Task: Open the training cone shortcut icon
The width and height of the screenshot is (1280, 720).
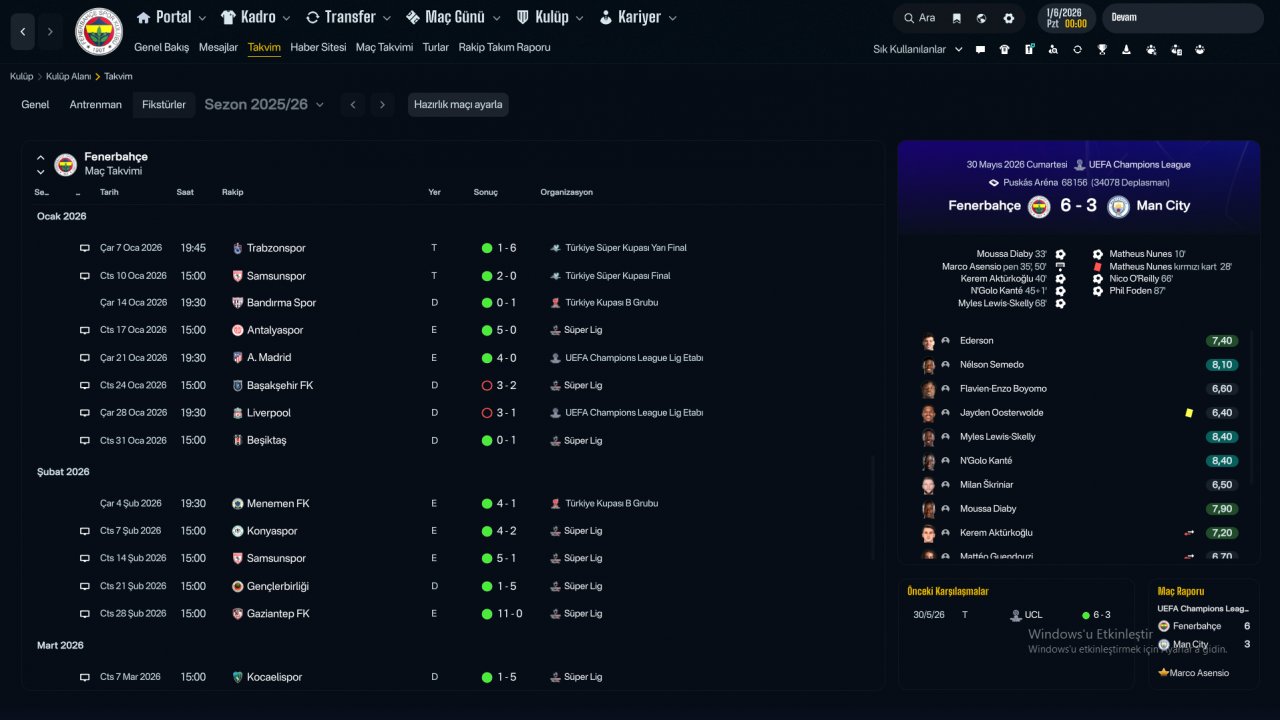Action: click(x=1126, y=49)
